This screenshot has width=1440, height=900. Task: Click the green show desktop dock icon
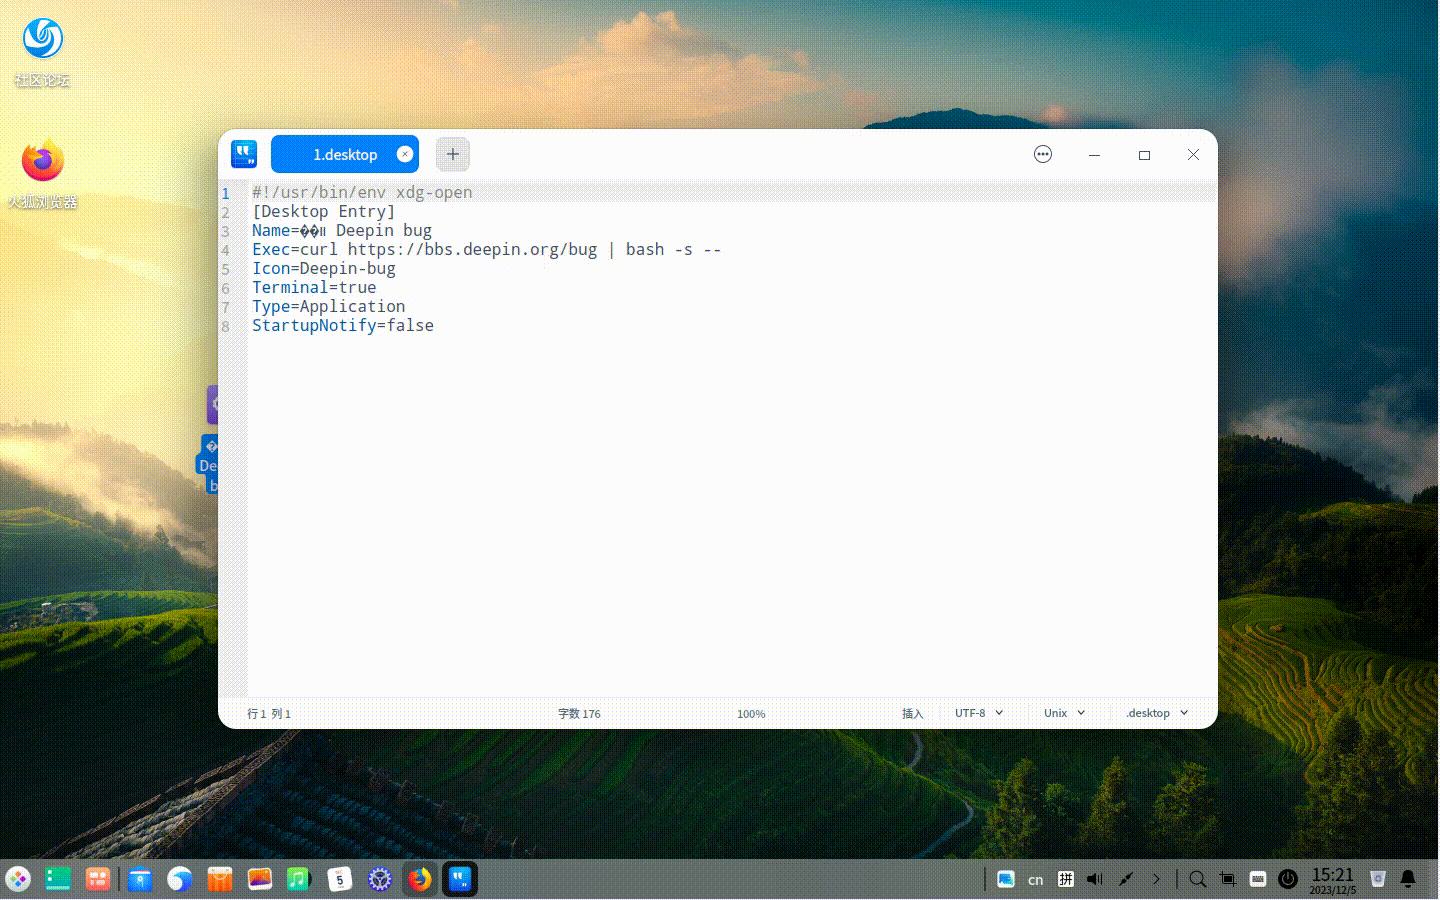(58, 879)
